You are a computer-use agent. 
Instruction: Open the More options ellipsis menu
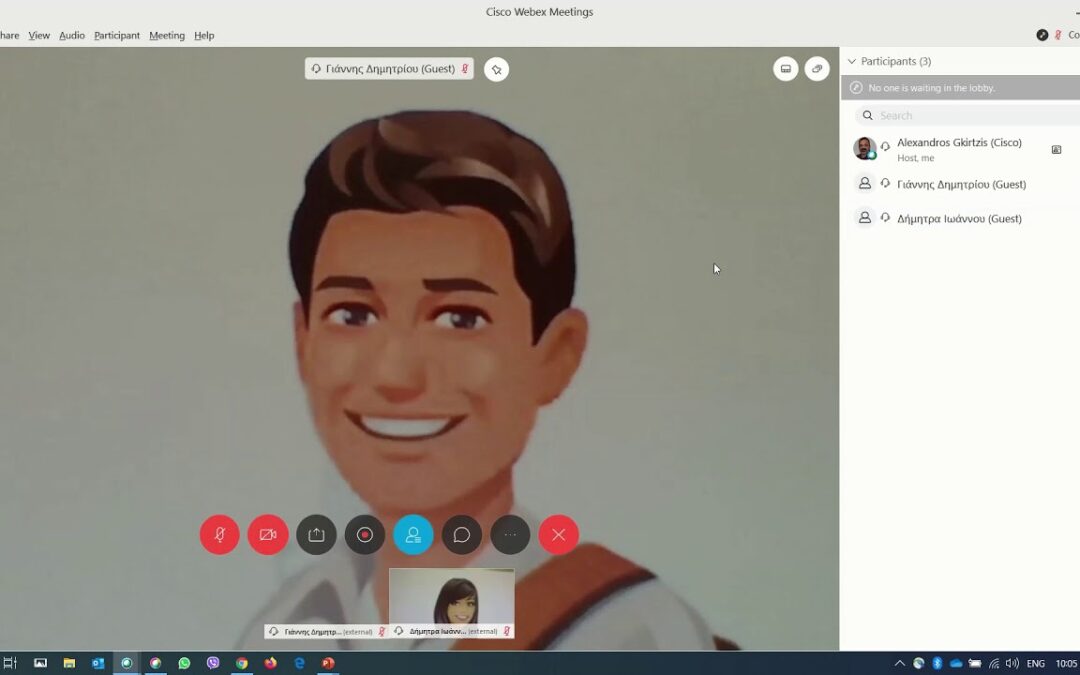click(x=510, y=535)
